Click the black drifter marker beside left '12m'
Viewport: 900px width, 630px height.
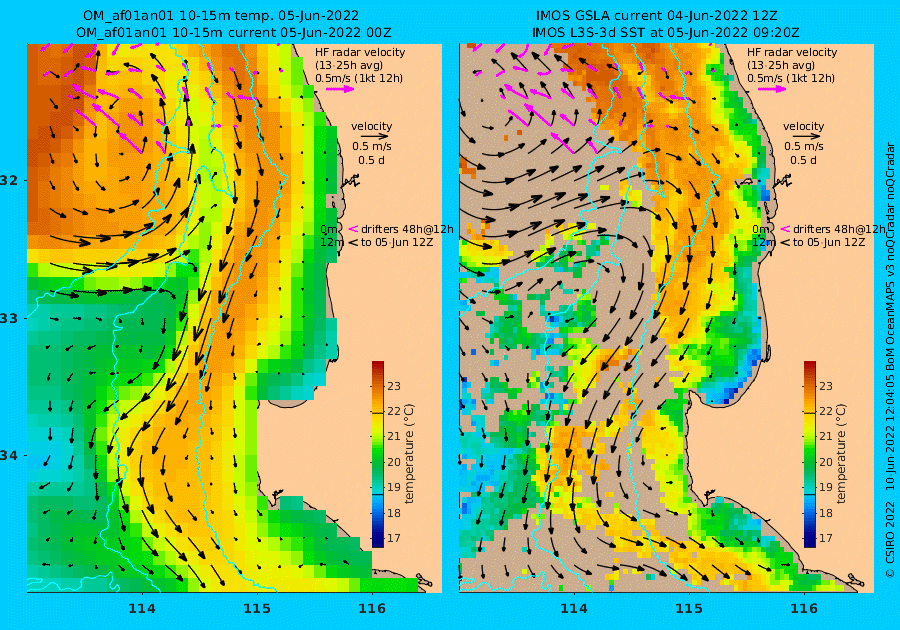[353, 243]
